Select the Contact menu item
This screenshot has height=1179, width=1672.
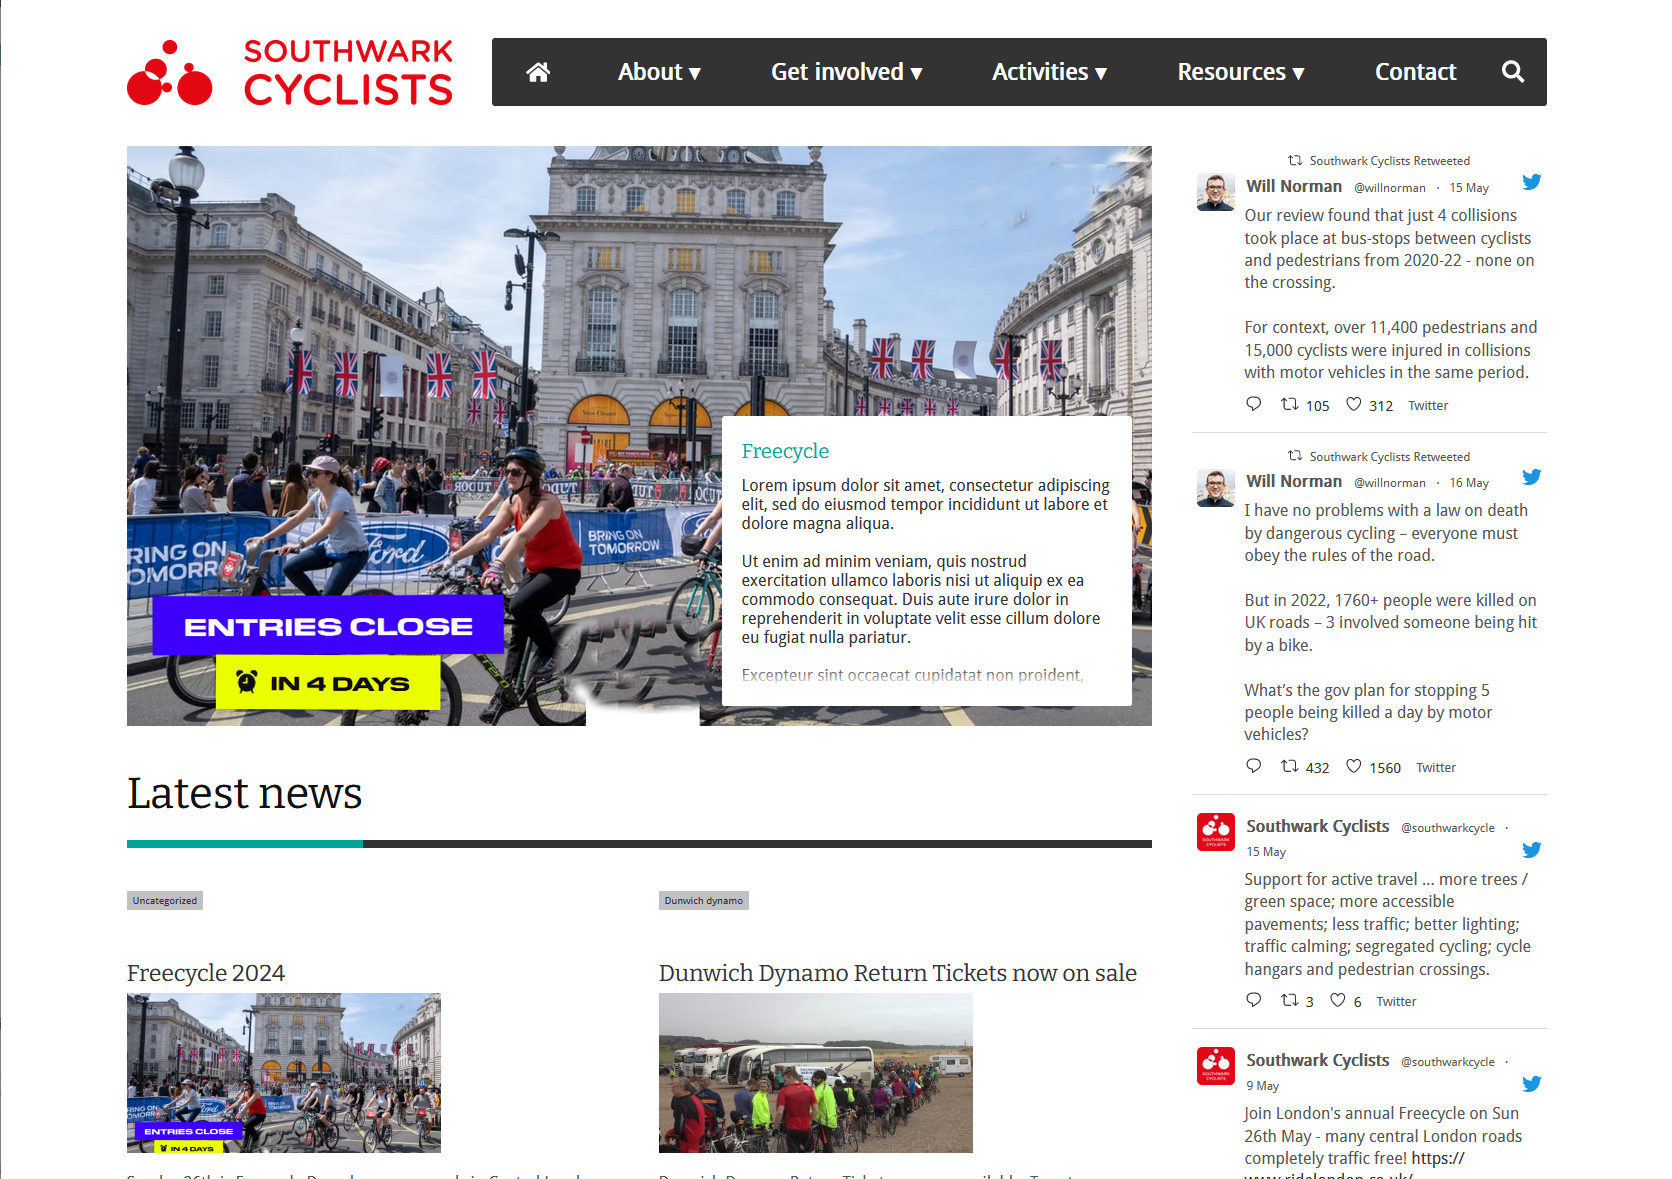[1415, 71]
